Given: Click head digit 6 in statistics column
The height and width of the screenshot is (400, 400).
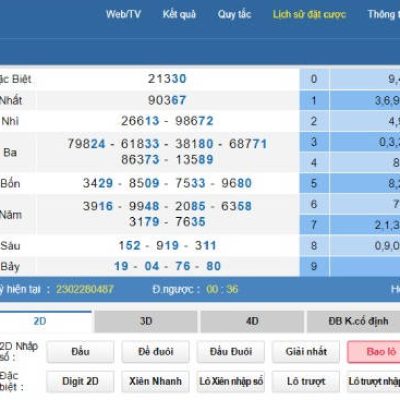Looking at the screenshot, I should point(314,204).
